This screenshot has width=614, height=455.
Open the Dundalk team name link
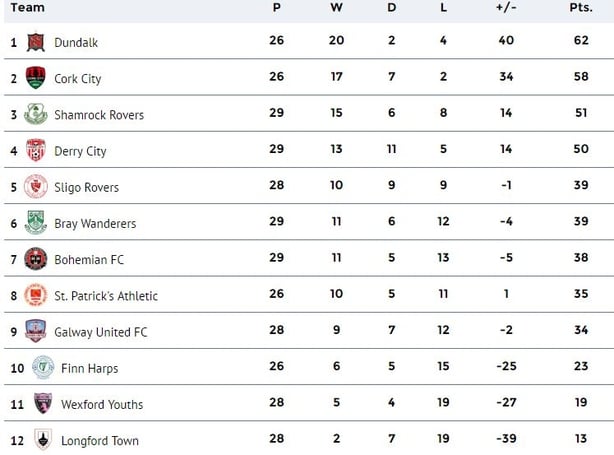[76, 42]
